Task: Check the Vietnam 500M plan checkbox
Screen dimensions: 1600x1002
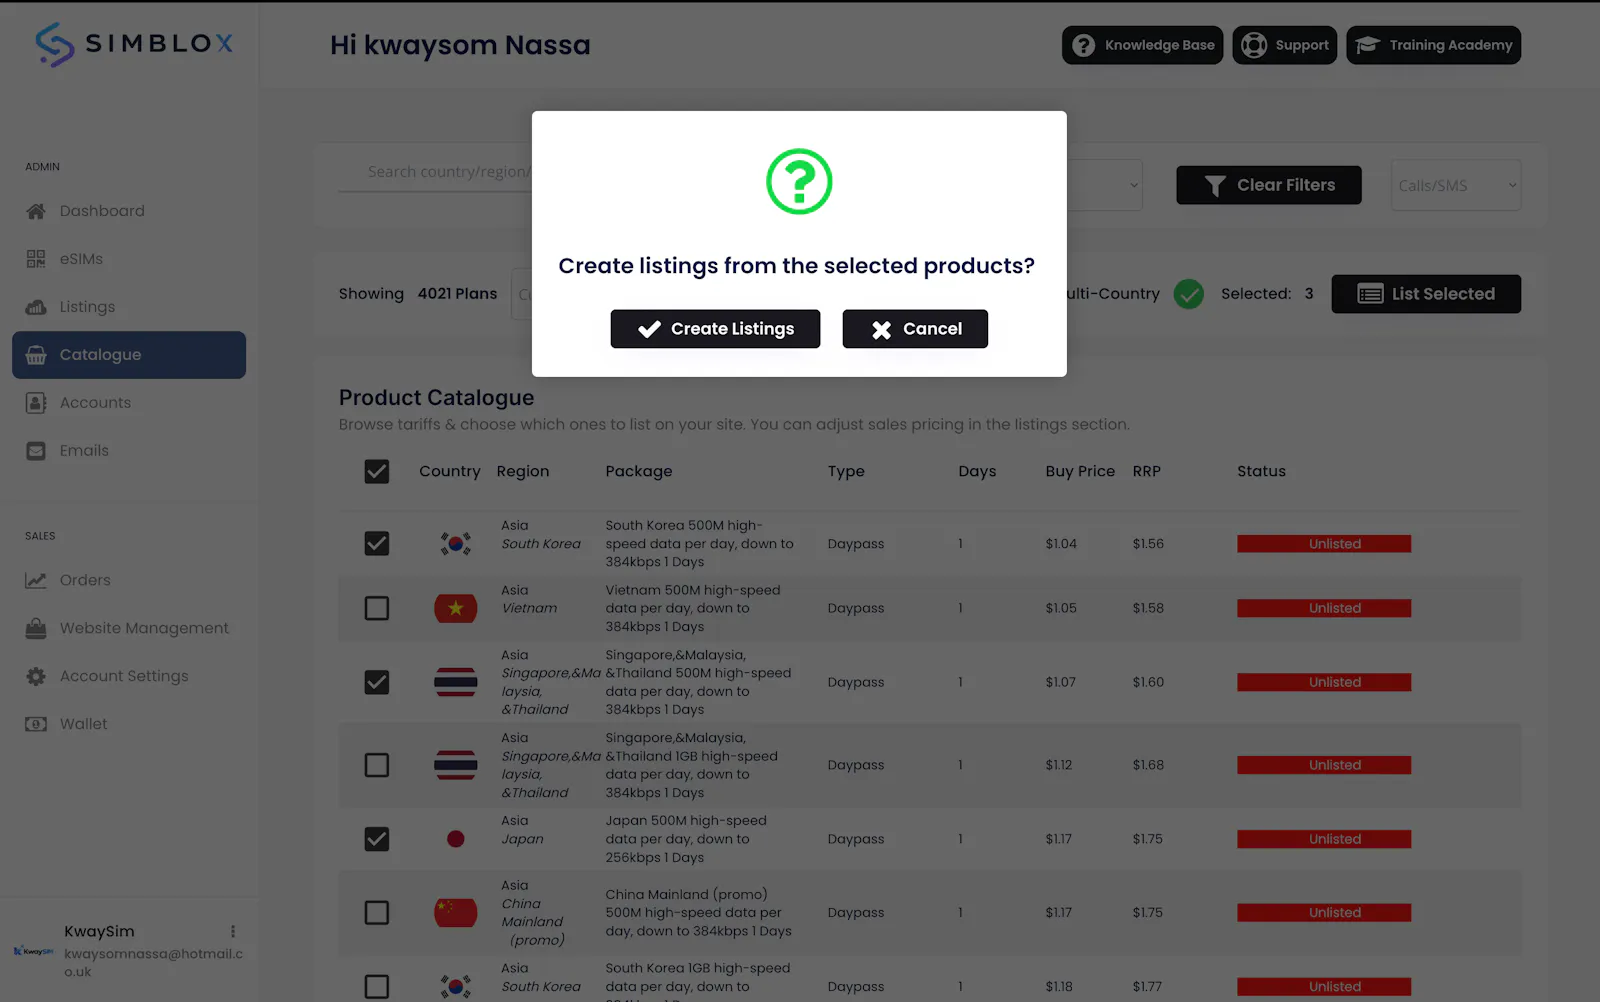Action: pos(377,608)
